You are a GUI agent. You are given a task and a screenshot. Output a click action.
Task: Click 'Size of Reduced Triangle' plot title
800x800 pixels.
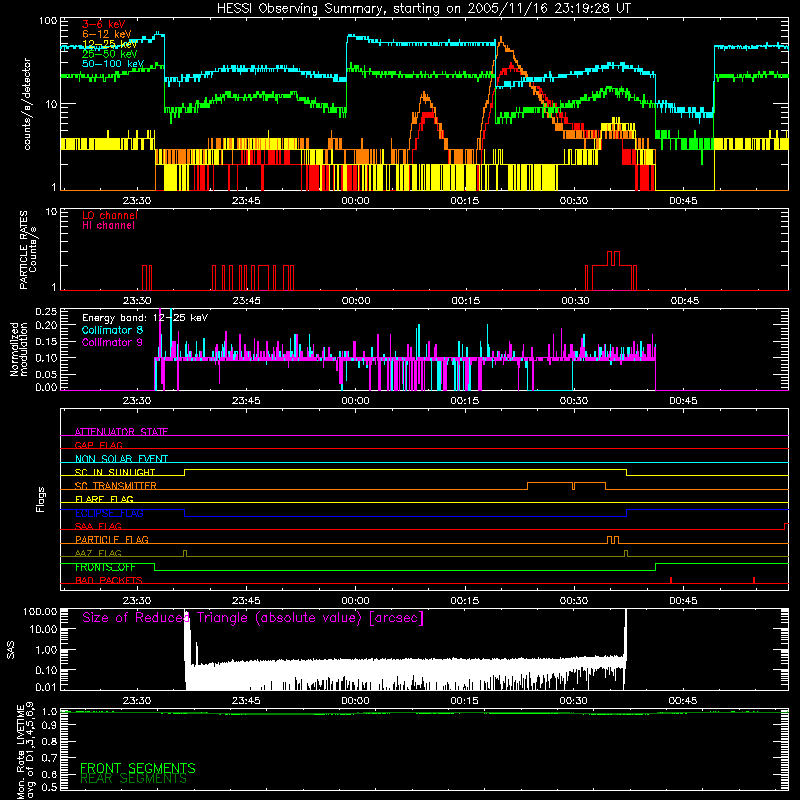click(x=253, y=618)
